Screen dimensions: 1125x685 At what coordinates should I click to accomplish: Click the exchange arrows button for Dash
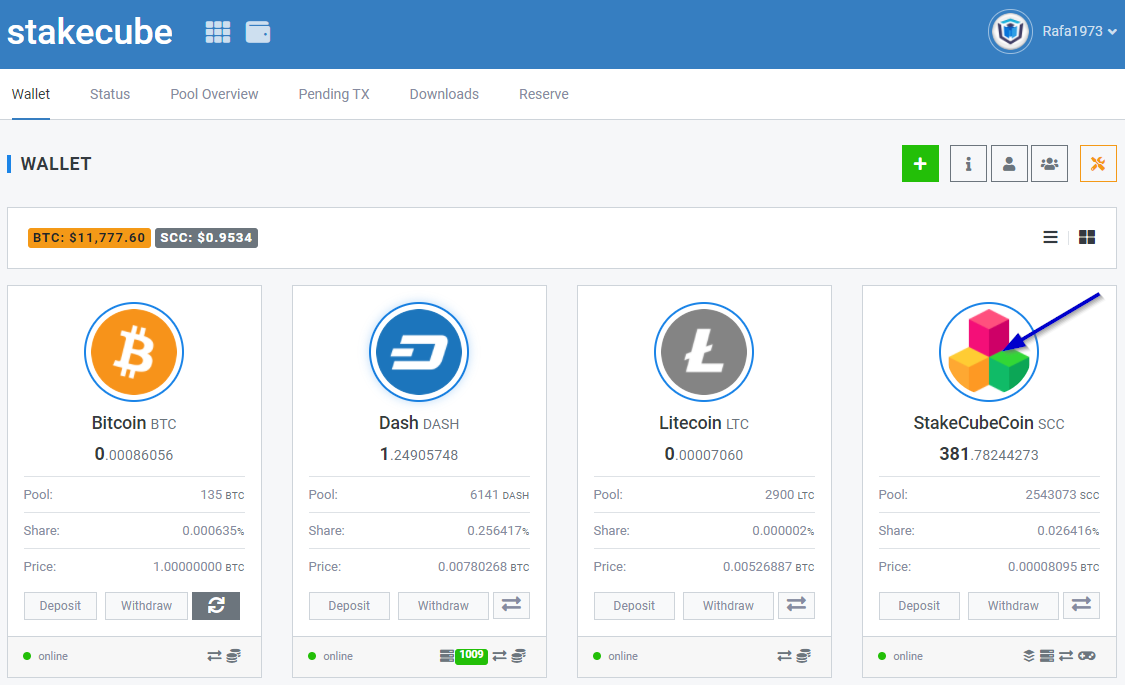tap(511, 605)
